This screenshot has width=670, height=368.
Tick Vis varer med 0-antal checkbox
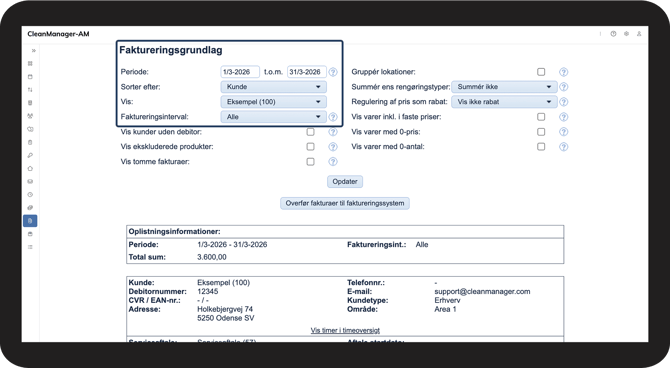[x=541, y=147]
